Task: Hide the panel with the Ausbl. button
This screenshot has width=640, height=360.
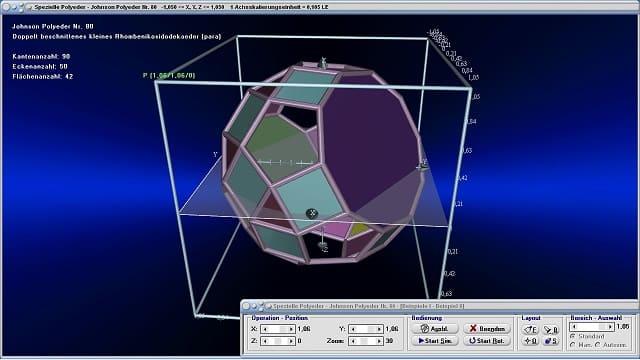Action: [x=435, y=329]
